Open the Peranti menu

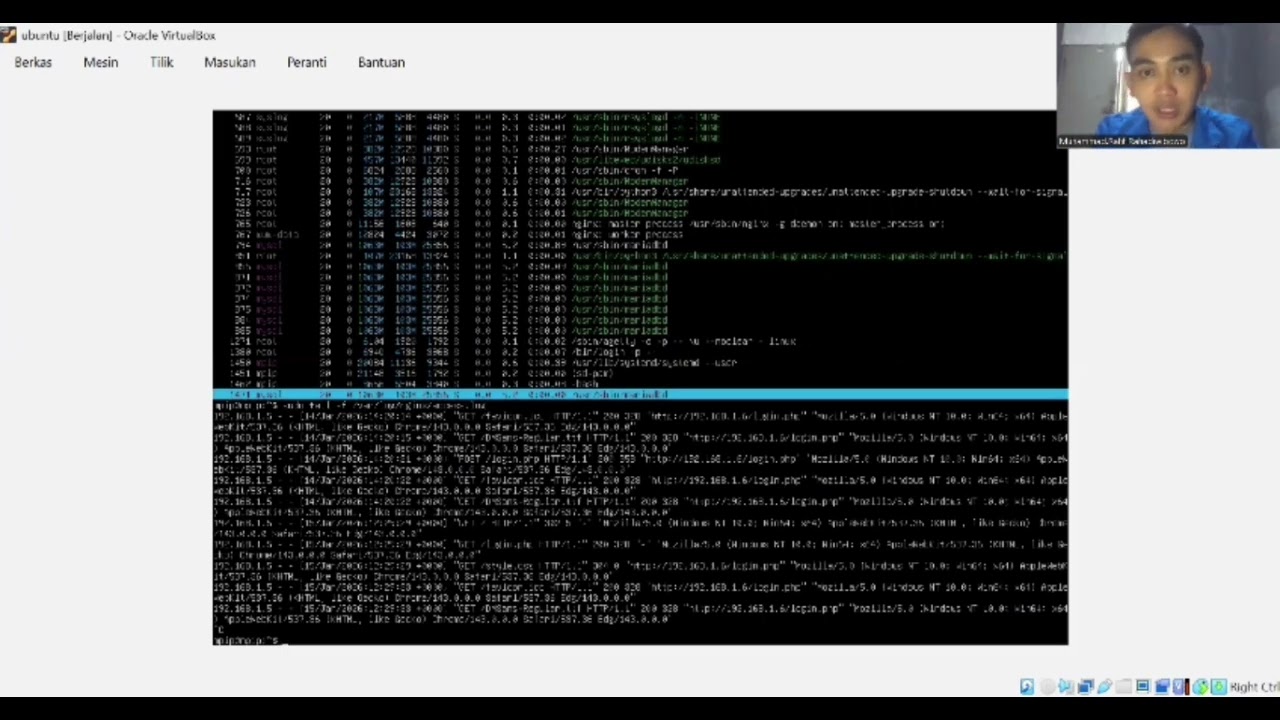tap(307, 62)
